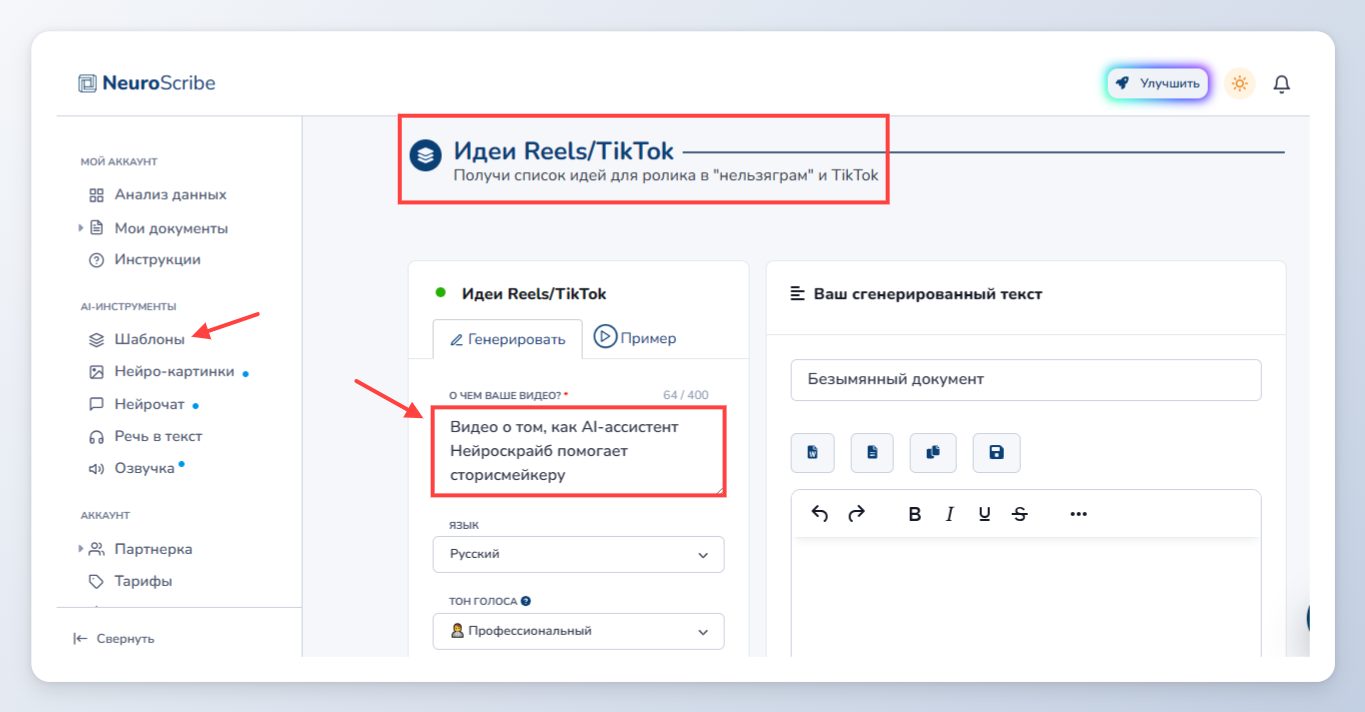Open Тарифы pricing page
This screenshot has height=712, width=1365.
click(143, 581)
